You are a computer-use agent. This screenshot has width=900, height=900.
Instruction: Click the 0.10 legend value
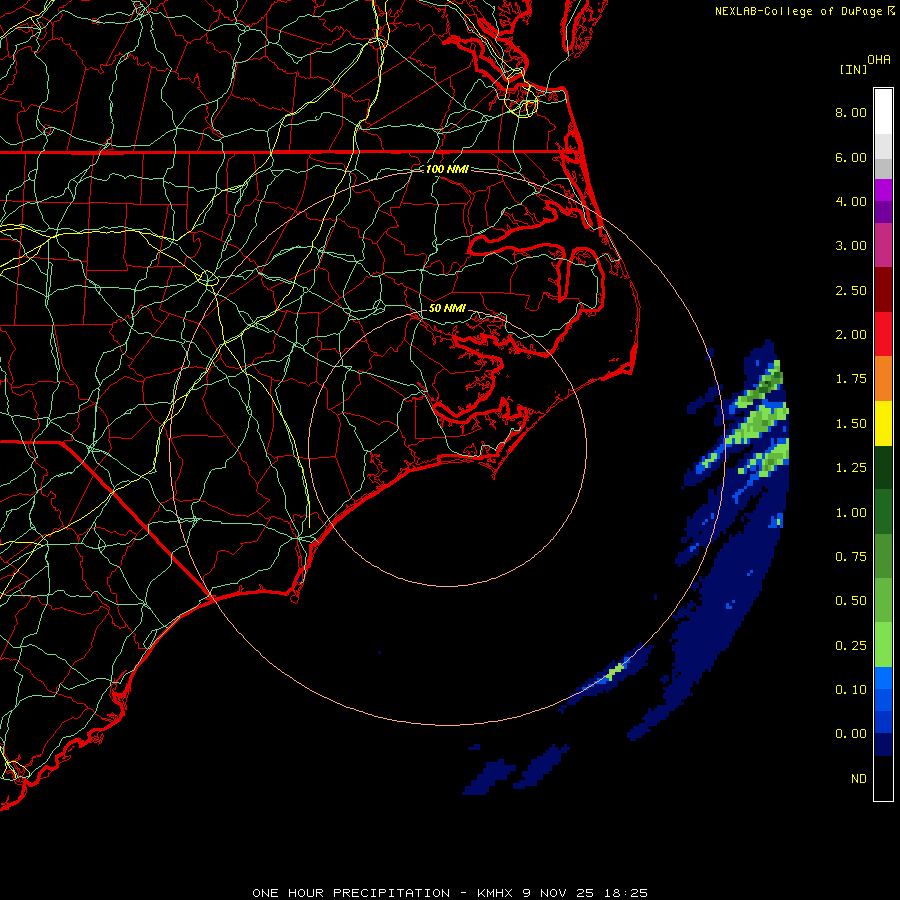(x=851, y=690)
